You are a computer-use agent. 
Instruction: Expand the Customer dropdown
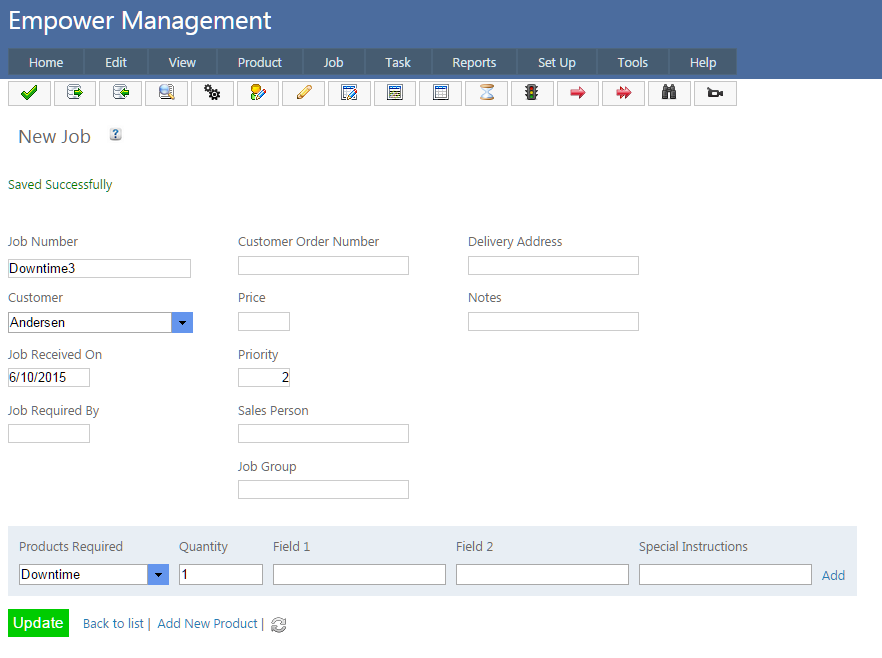(x=182, y=322)
